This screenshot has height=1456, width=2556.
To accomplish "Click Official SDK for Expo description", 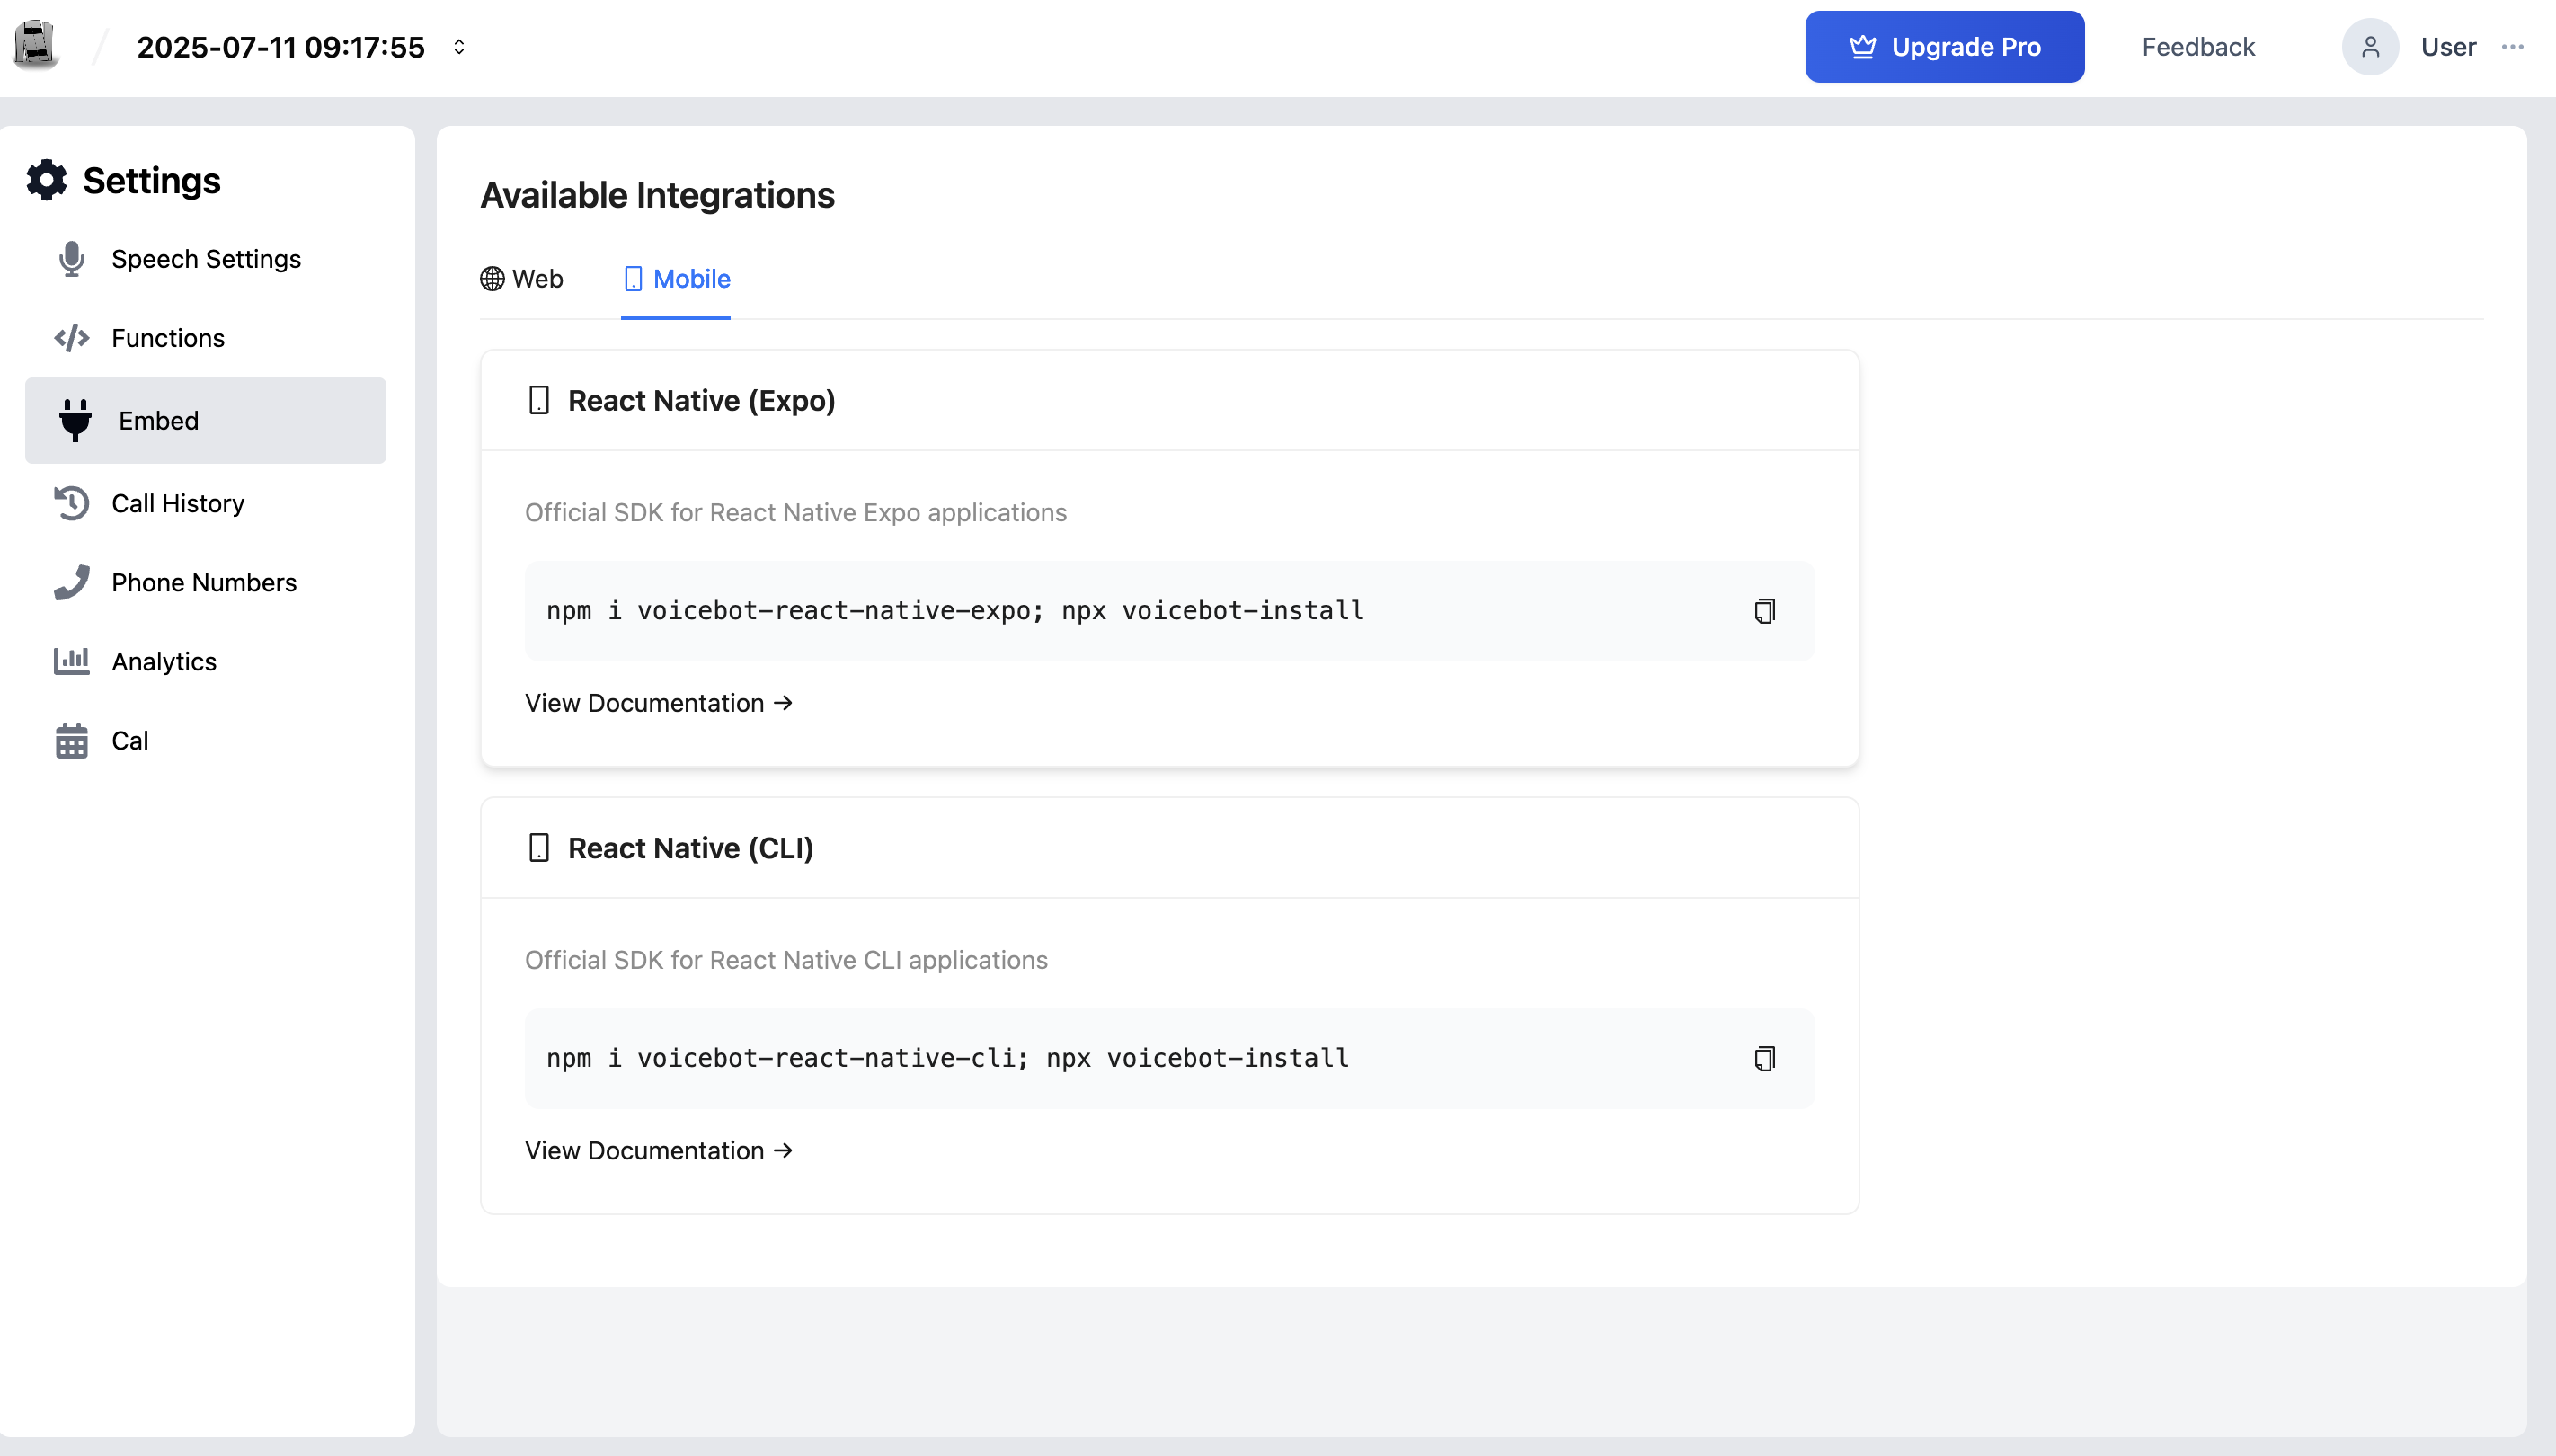I will 796,512.
